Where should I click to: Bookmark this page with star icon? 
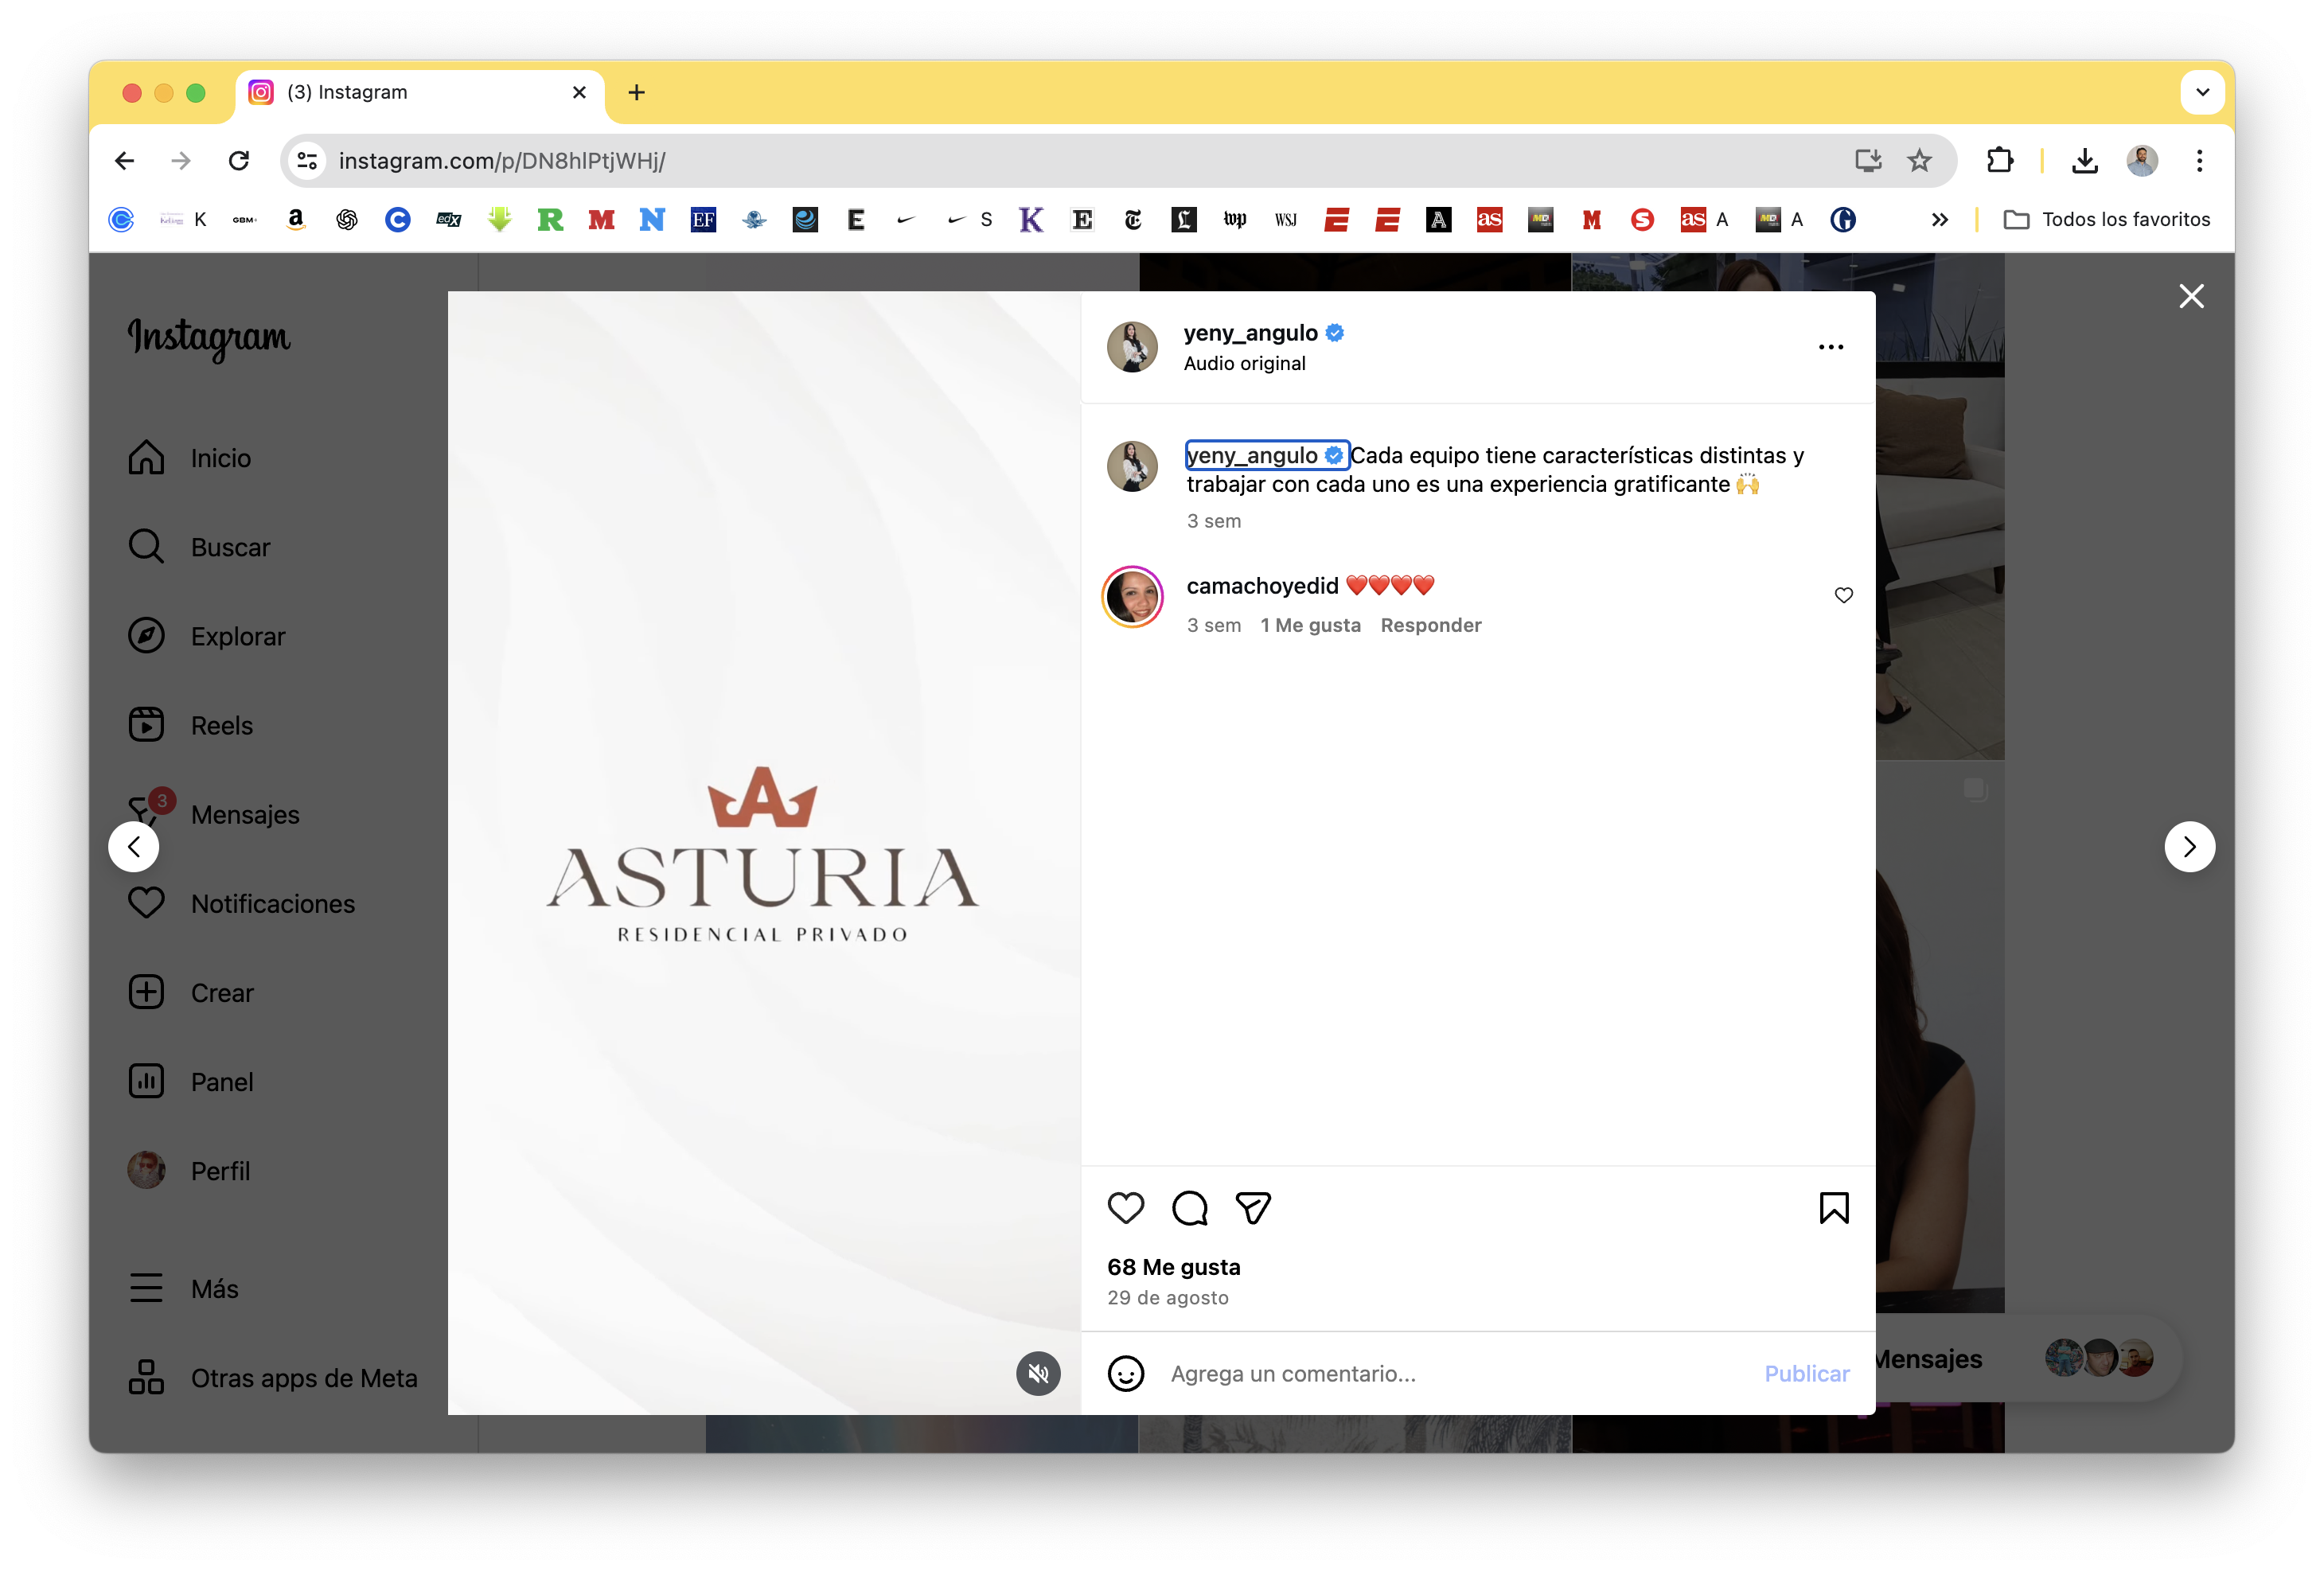coord(1919,160)
